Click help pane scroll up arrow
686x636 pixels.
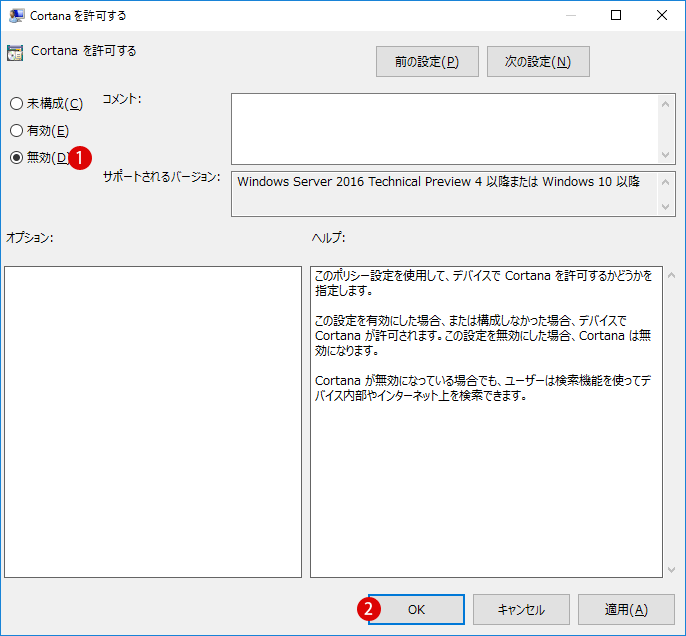[672, 275]
